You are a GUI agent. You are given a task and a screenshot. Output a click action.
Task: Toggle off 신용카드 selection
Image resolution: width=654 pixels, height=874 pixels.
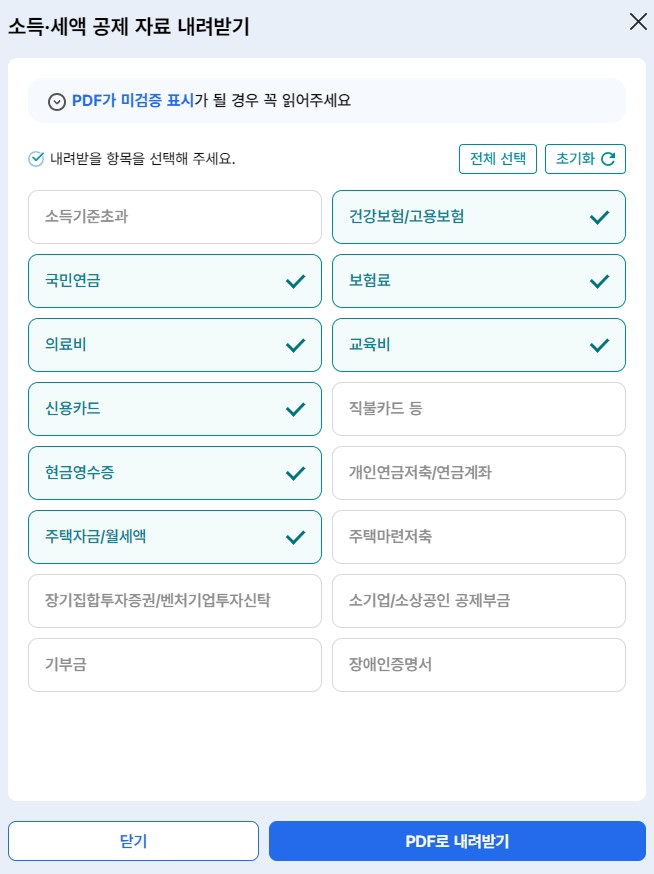[x=175, y=409]
